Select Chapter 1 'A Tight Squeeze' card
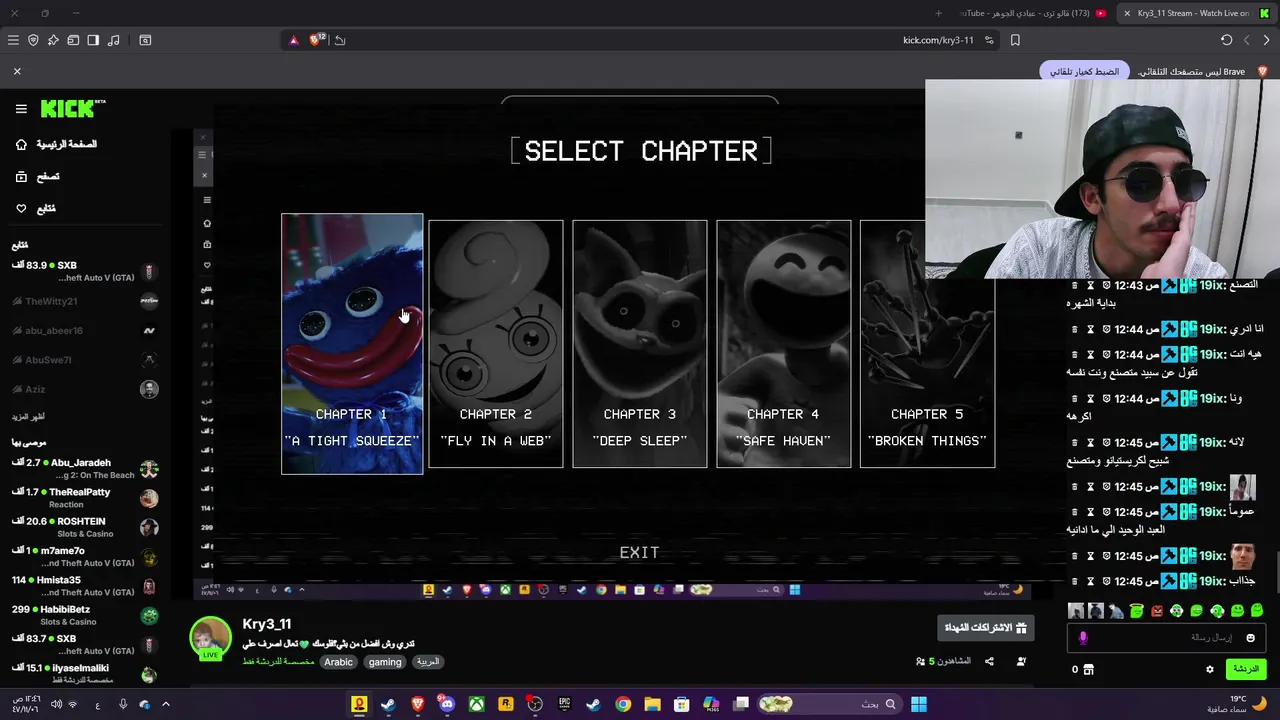 [x=352, y=344]
